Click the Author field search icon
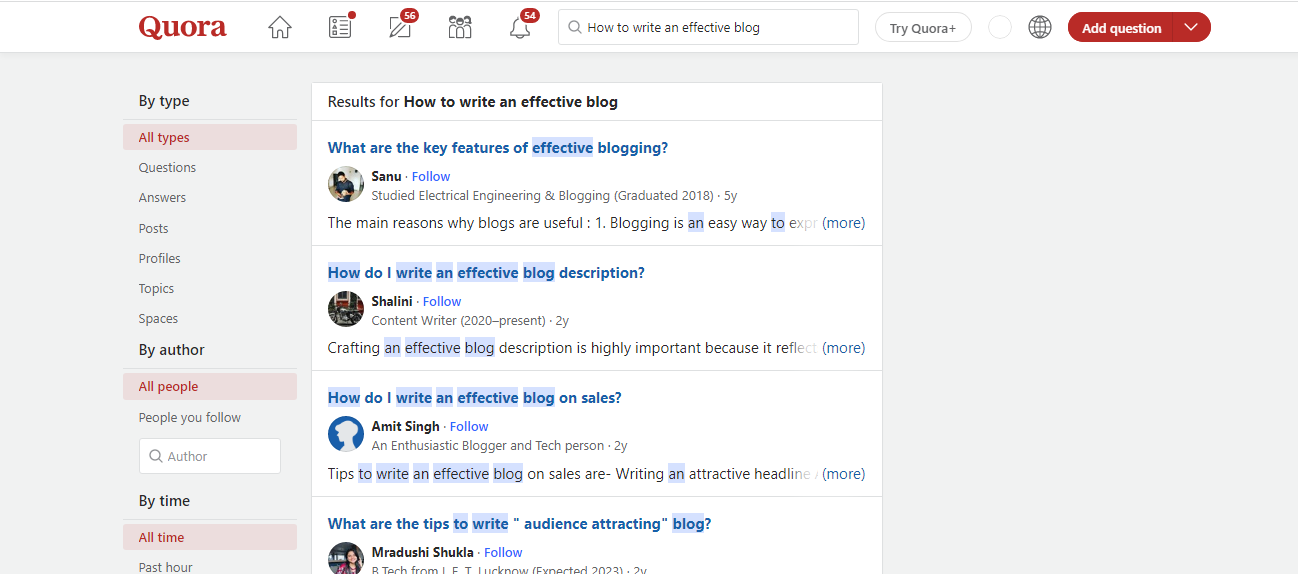This screenshot has height=574, width=1298. tap(156, 456)
